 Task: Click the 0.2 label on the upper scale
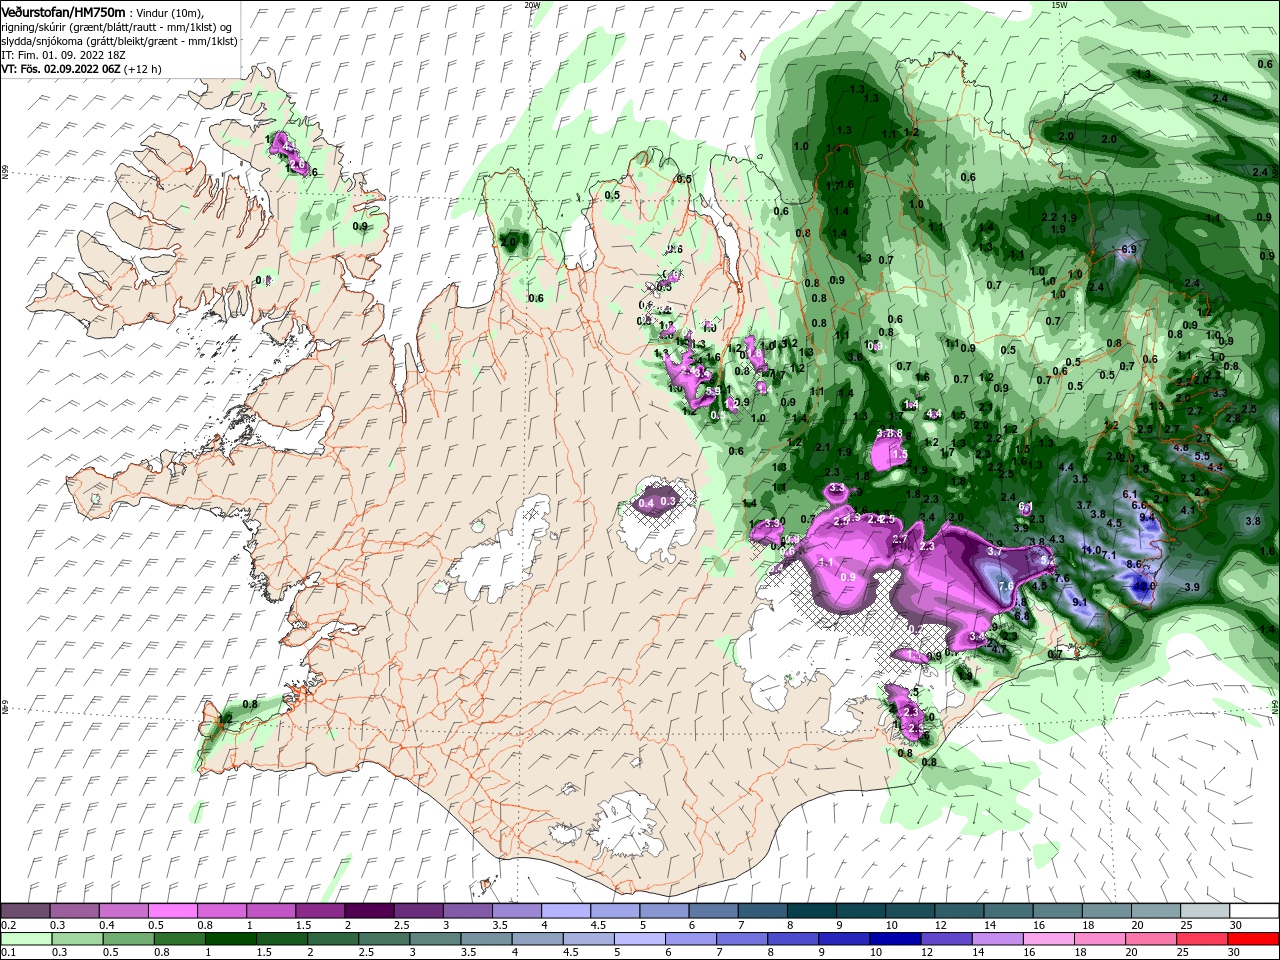pos(8,925)
